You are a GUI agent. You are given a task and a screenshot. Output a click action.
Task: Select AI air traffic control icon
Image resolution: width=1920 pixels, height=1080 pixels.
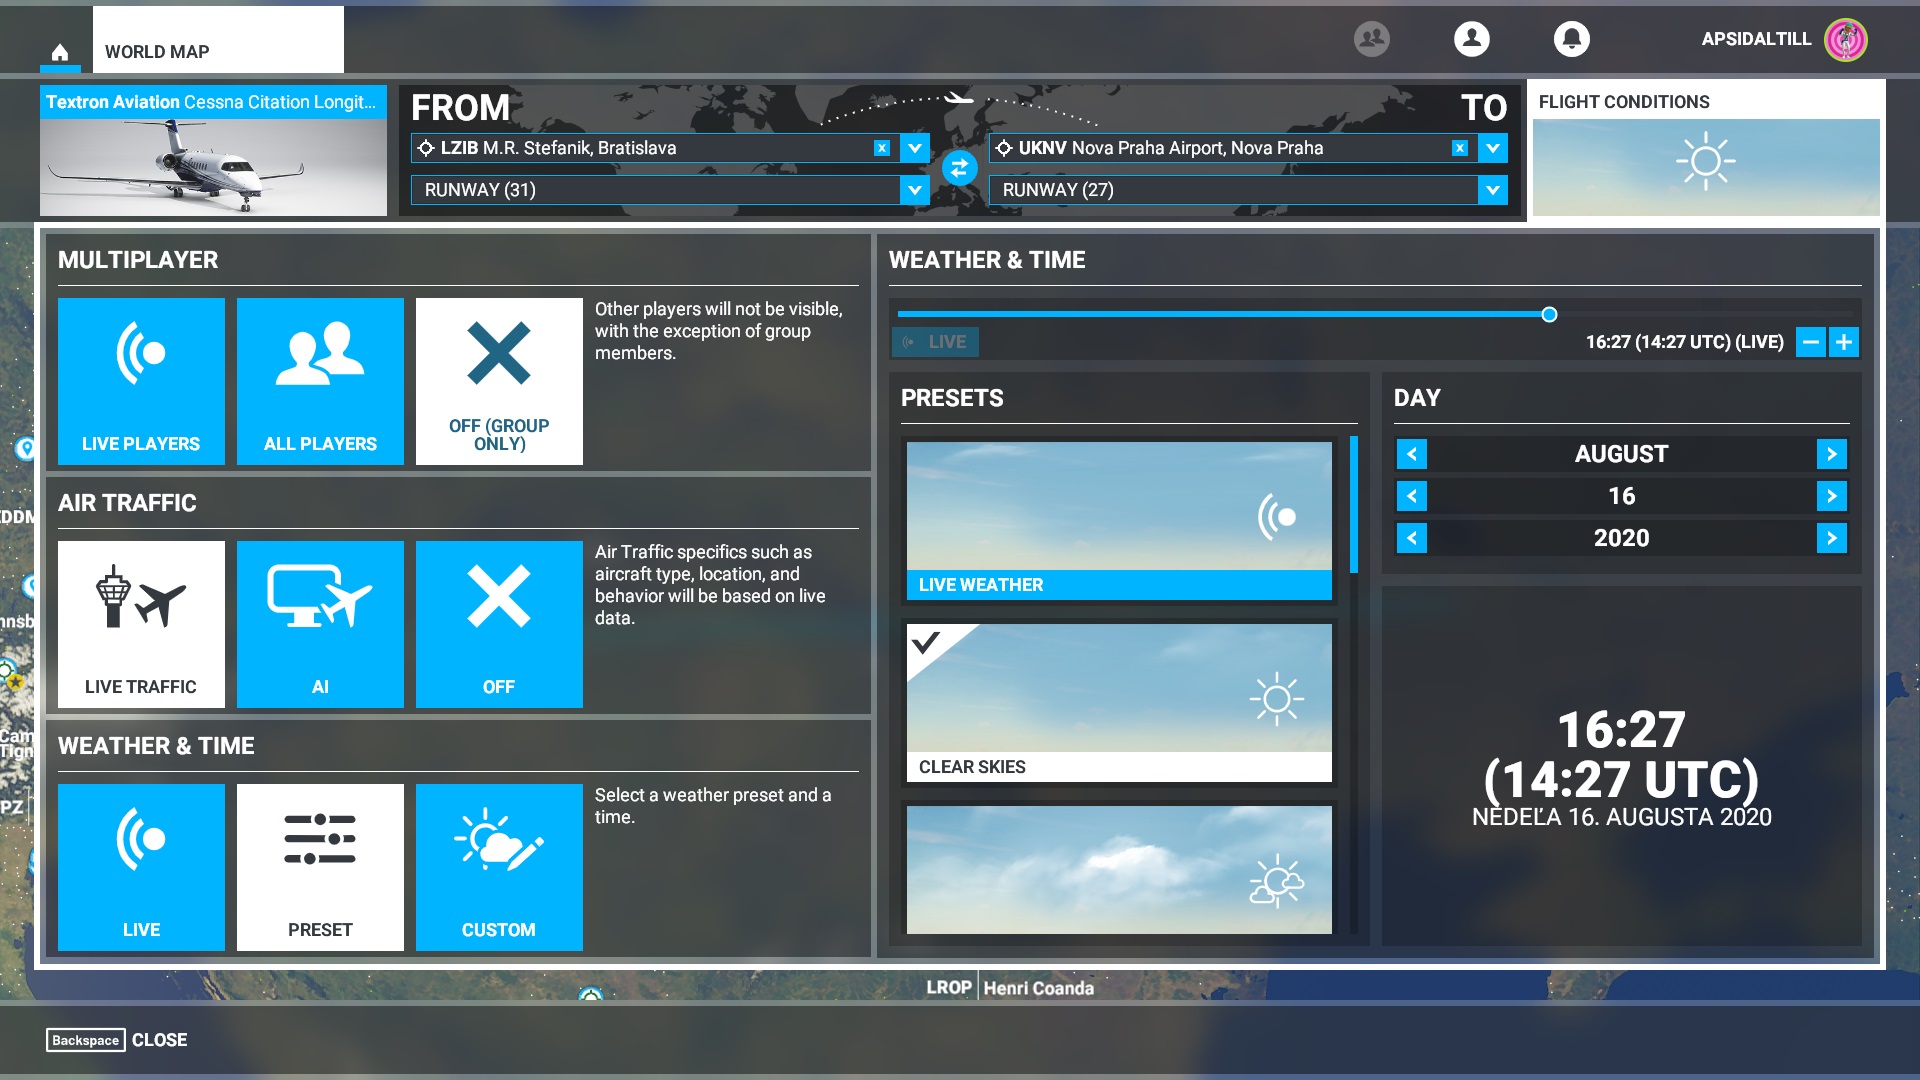pyautogui.click(x=319, y=622)
